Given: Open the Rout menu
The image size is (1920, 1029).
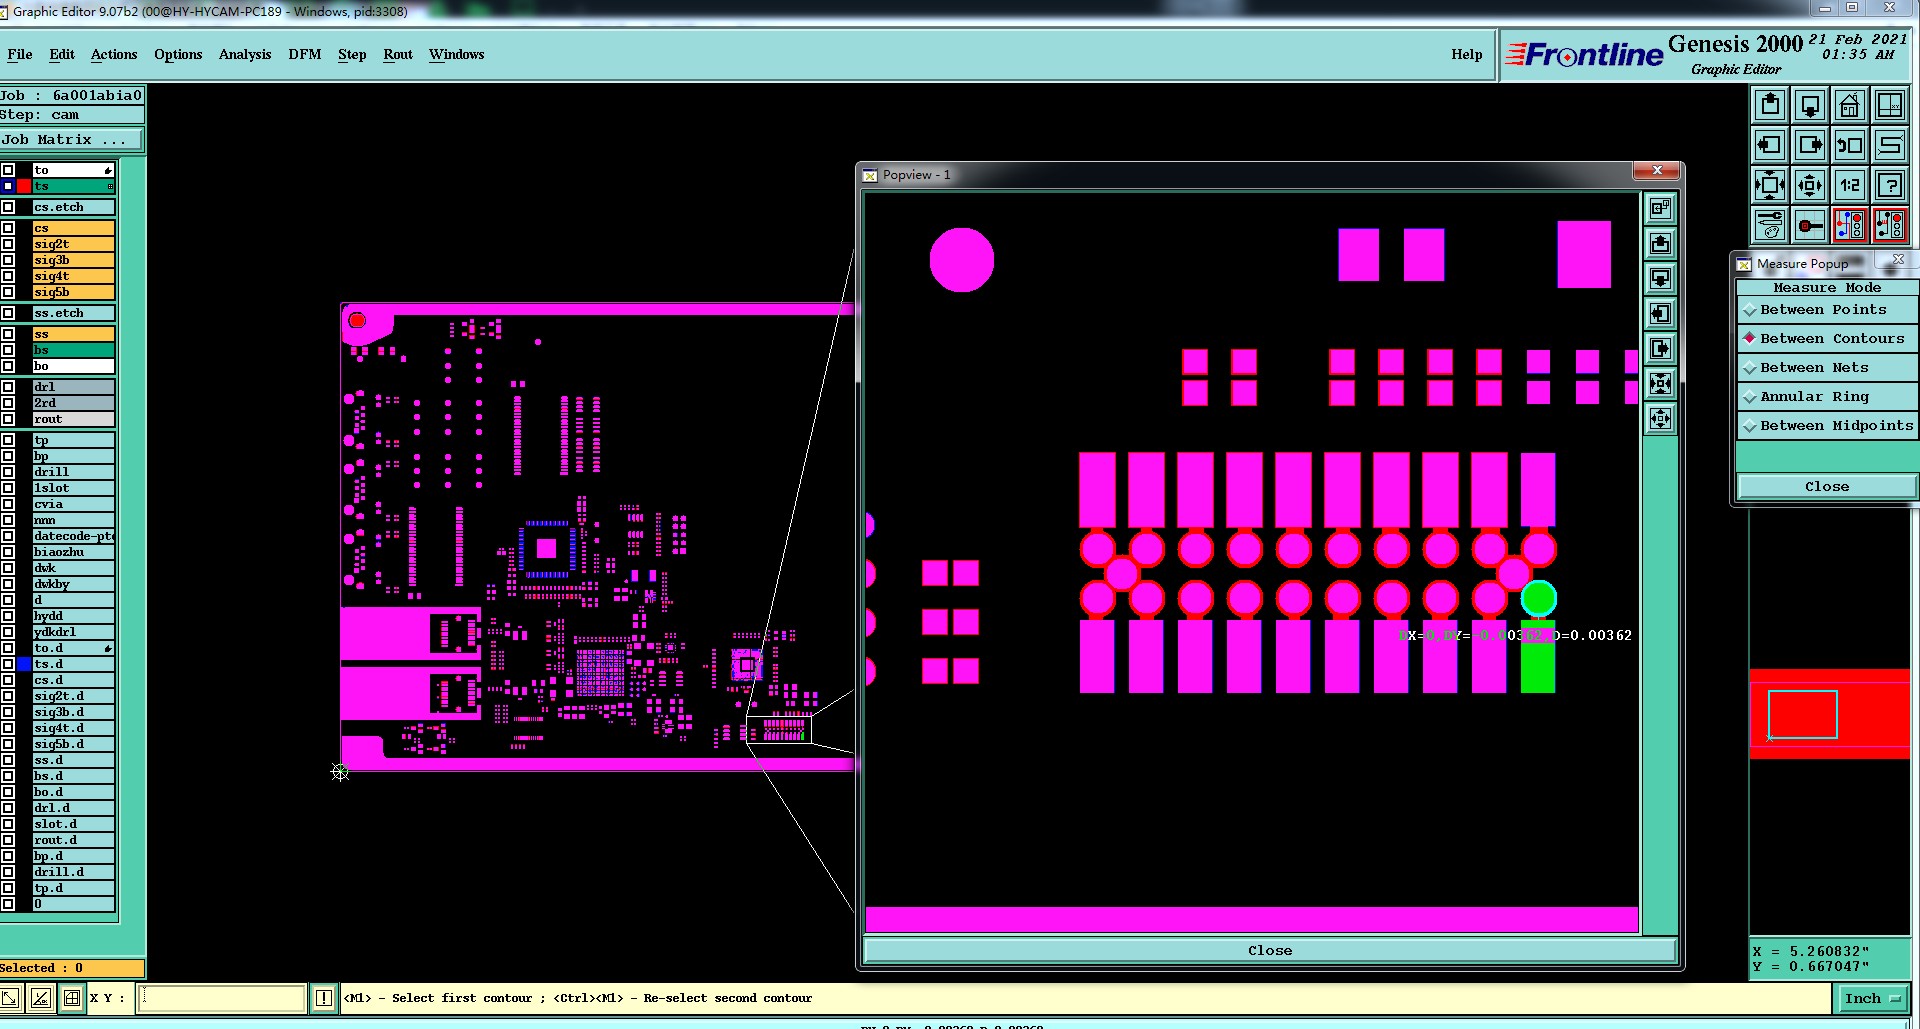Looking at the screenshot, I should tap(398, 55).
